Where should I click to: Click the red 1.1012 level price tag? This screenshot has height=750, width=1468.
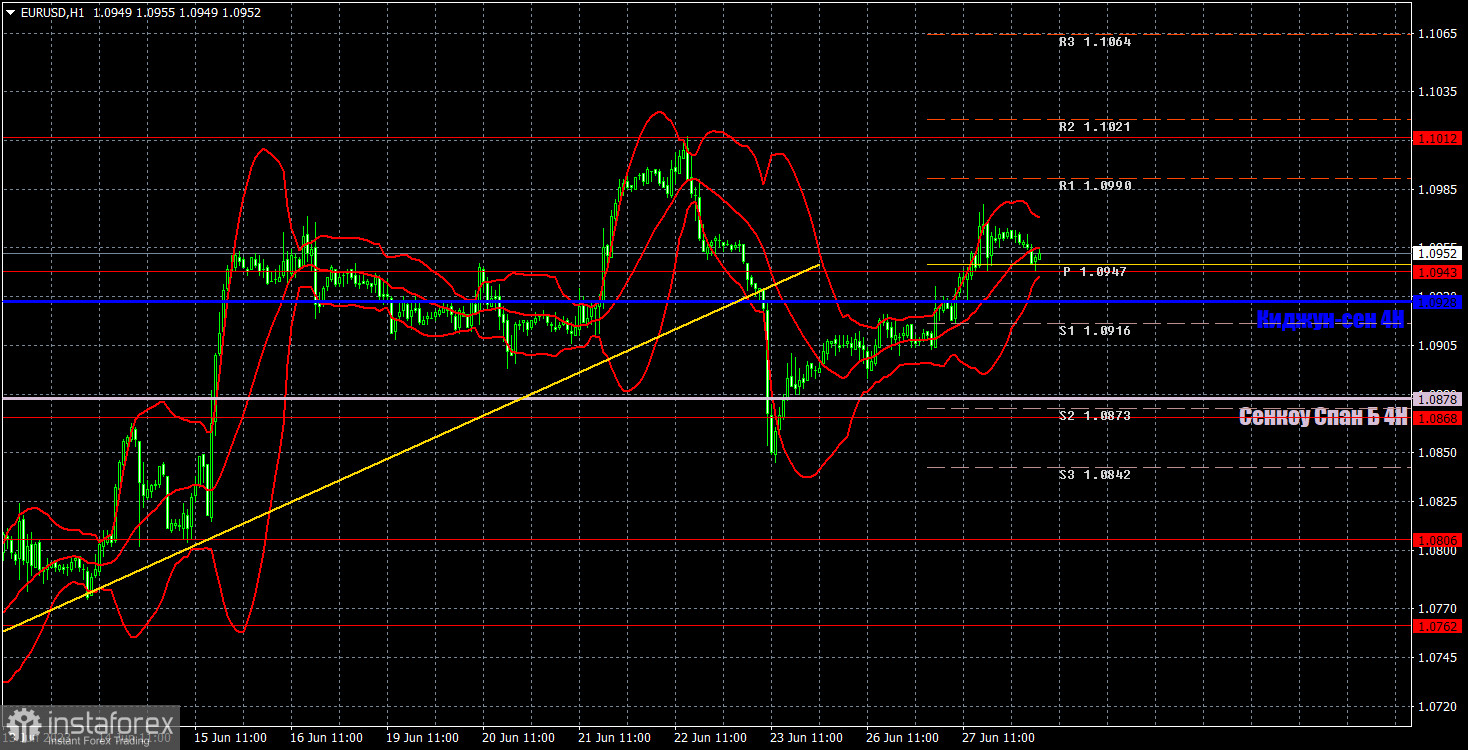[x=1438, y=139]
